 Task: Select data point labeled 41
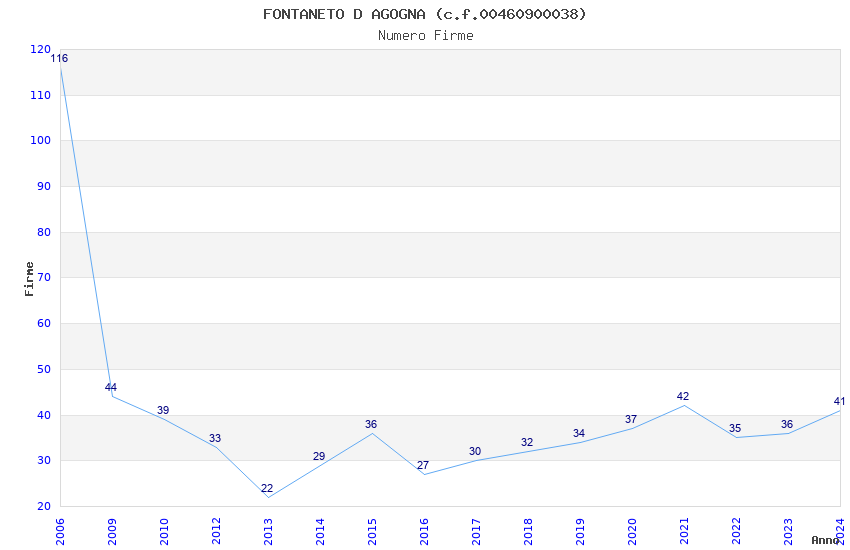(x=839, y=401)
